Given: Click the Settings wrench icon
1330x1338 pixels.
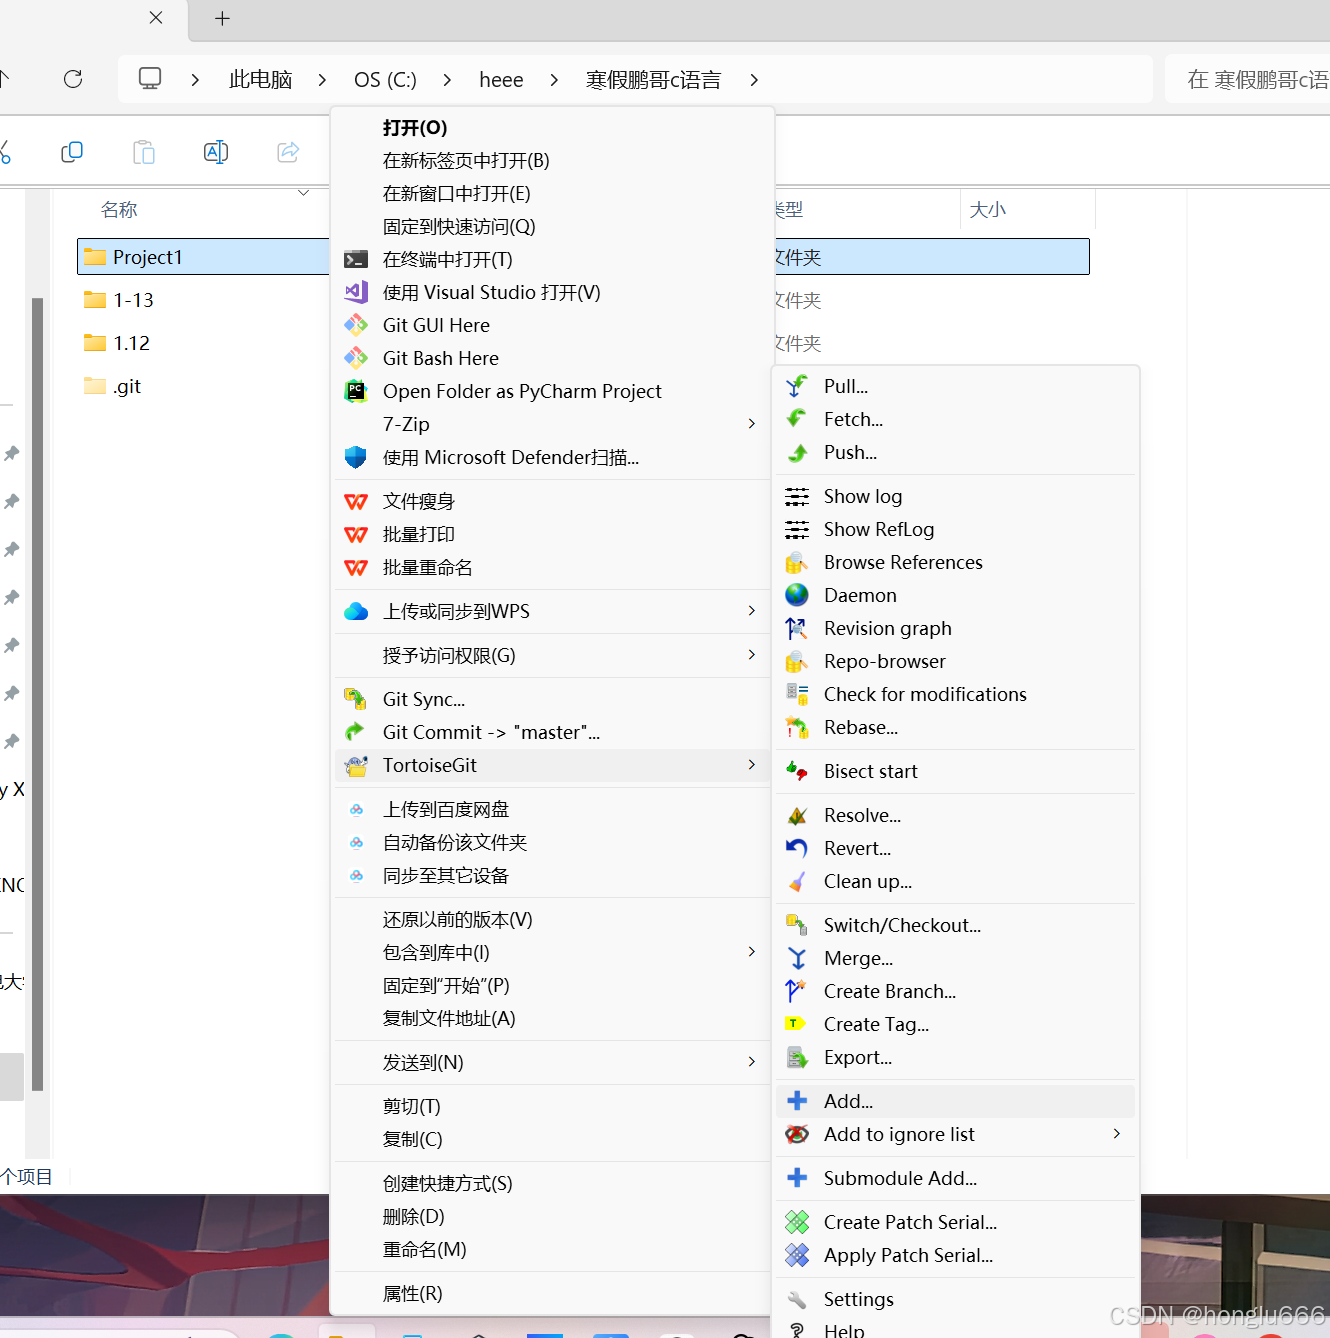Looking at the screenshot, I should 797,1299.
